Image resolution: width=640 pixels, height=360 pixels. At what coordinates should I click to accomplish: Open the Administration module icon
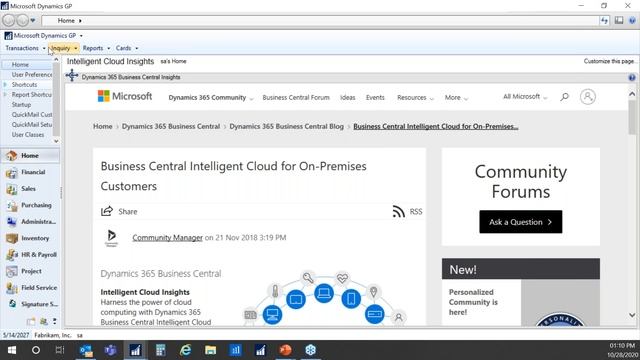coord(11,222)
